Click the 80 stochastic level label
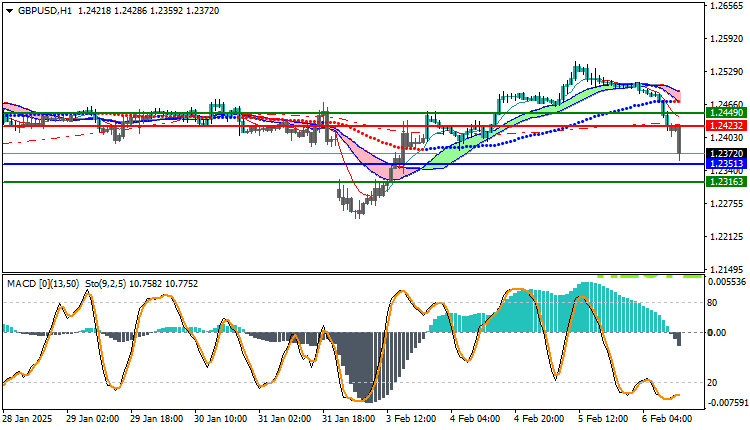 (712, 303)
